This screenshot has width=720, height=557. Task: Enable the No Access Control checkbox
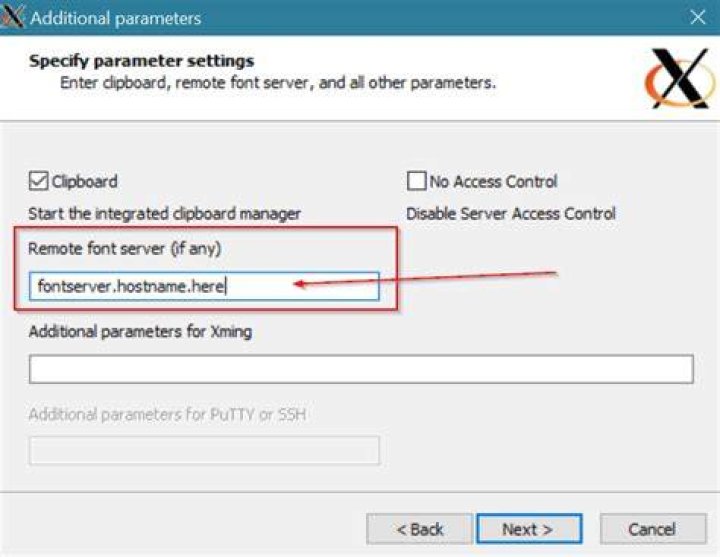click(416, 181)
